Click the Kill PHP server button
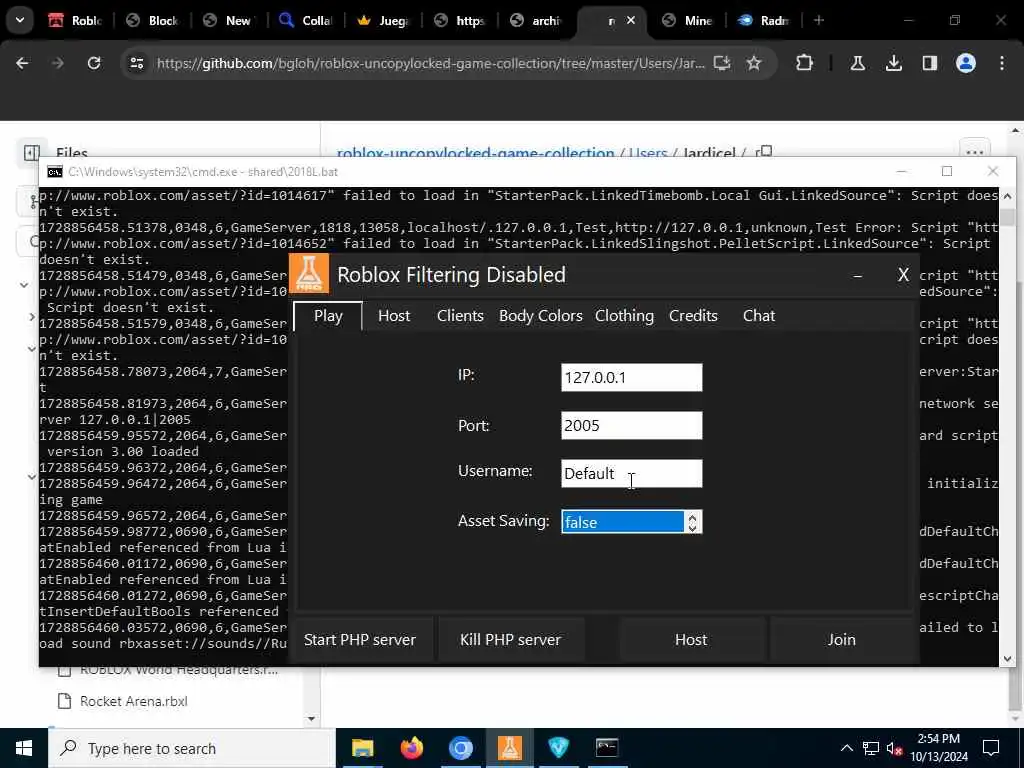Viewport: 1024px width, 768px height. 511,640
